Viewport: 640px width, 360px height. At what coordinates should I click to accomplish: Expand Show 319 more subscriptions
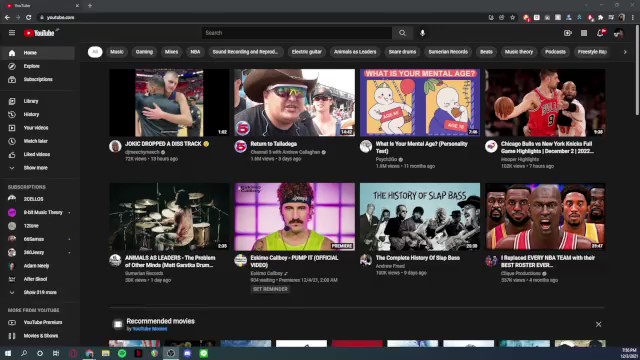(x=38, y=292)
